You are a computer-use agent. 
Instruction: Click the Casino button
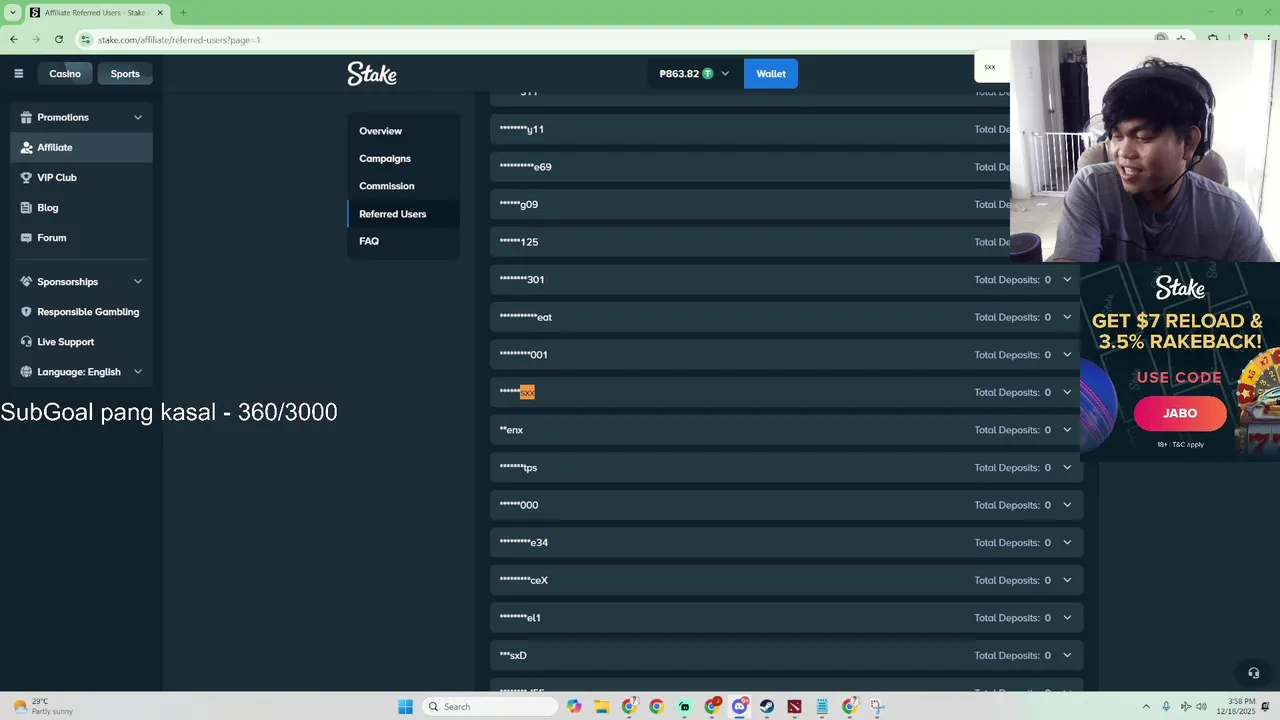tap(65, 74)
